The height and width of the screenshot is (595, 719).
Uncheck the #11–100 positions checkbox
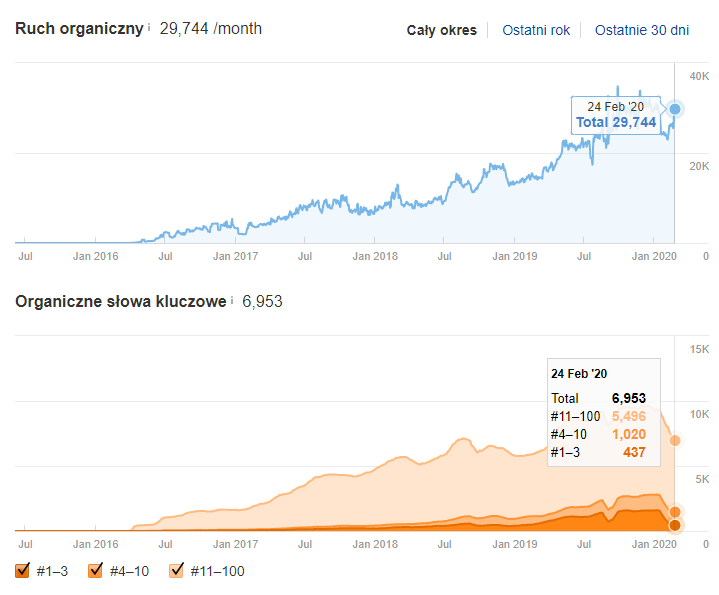pyautogui.click(x=176, y=571)
